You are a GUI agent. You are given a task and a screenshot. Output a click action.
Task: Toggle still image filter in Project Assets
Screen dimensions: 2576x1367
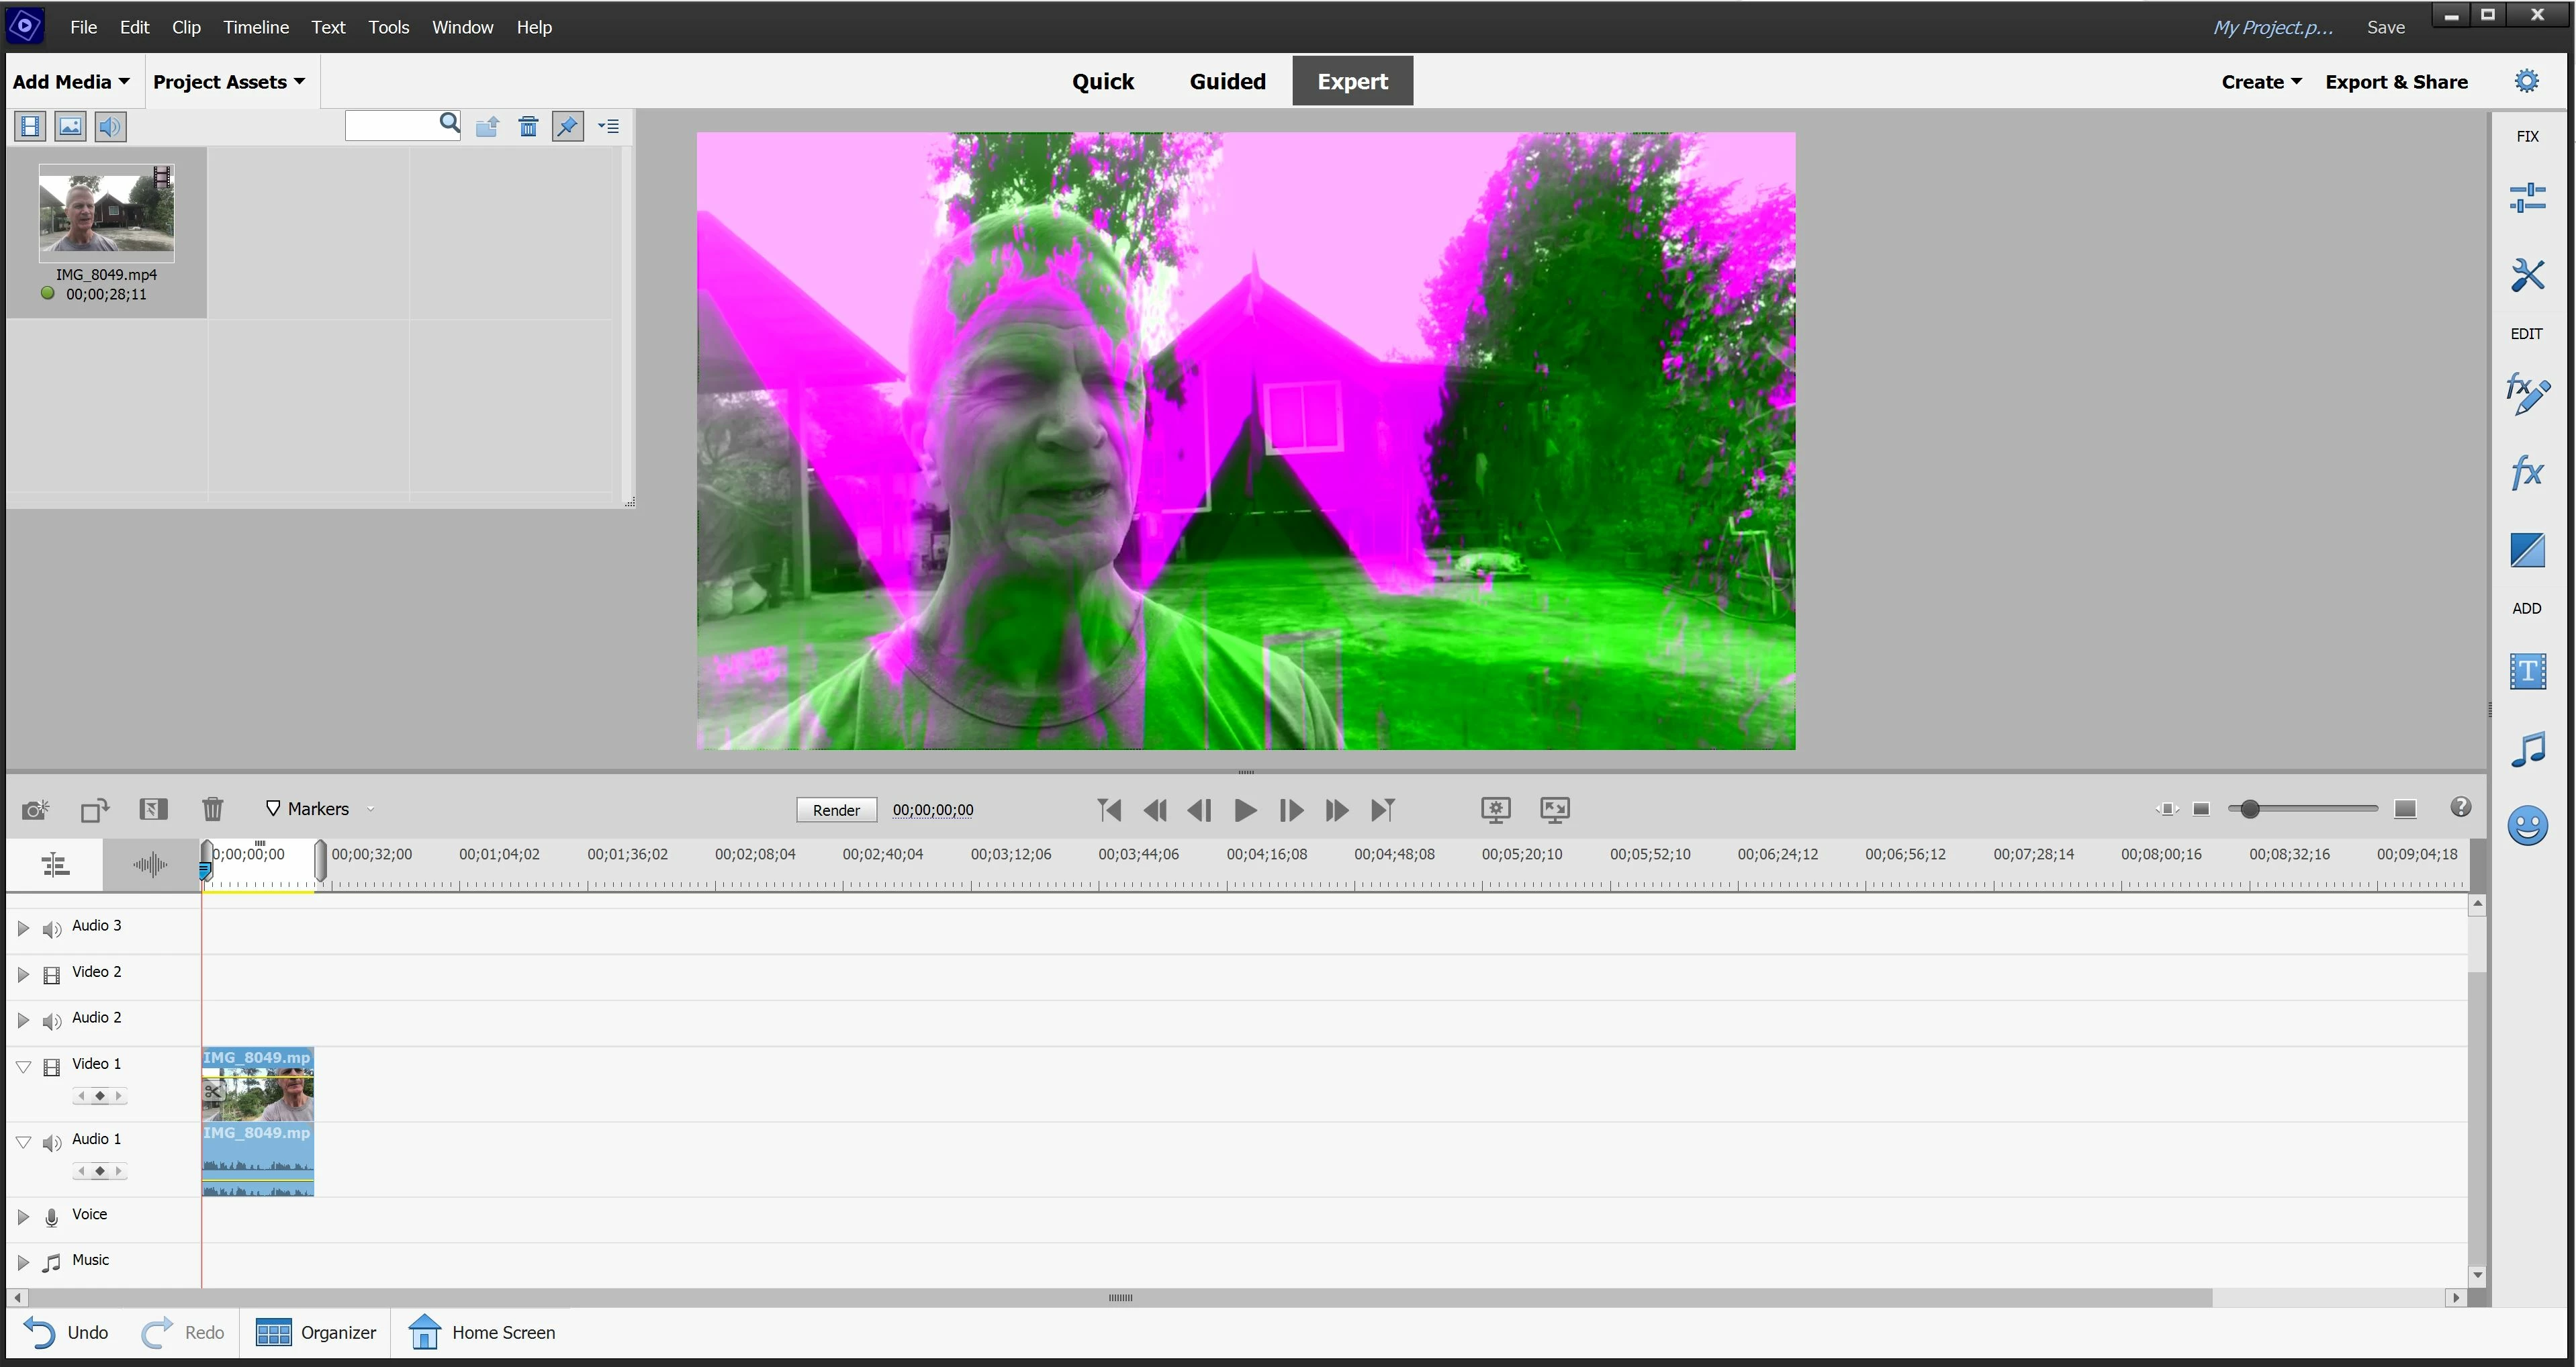point(70,126)
